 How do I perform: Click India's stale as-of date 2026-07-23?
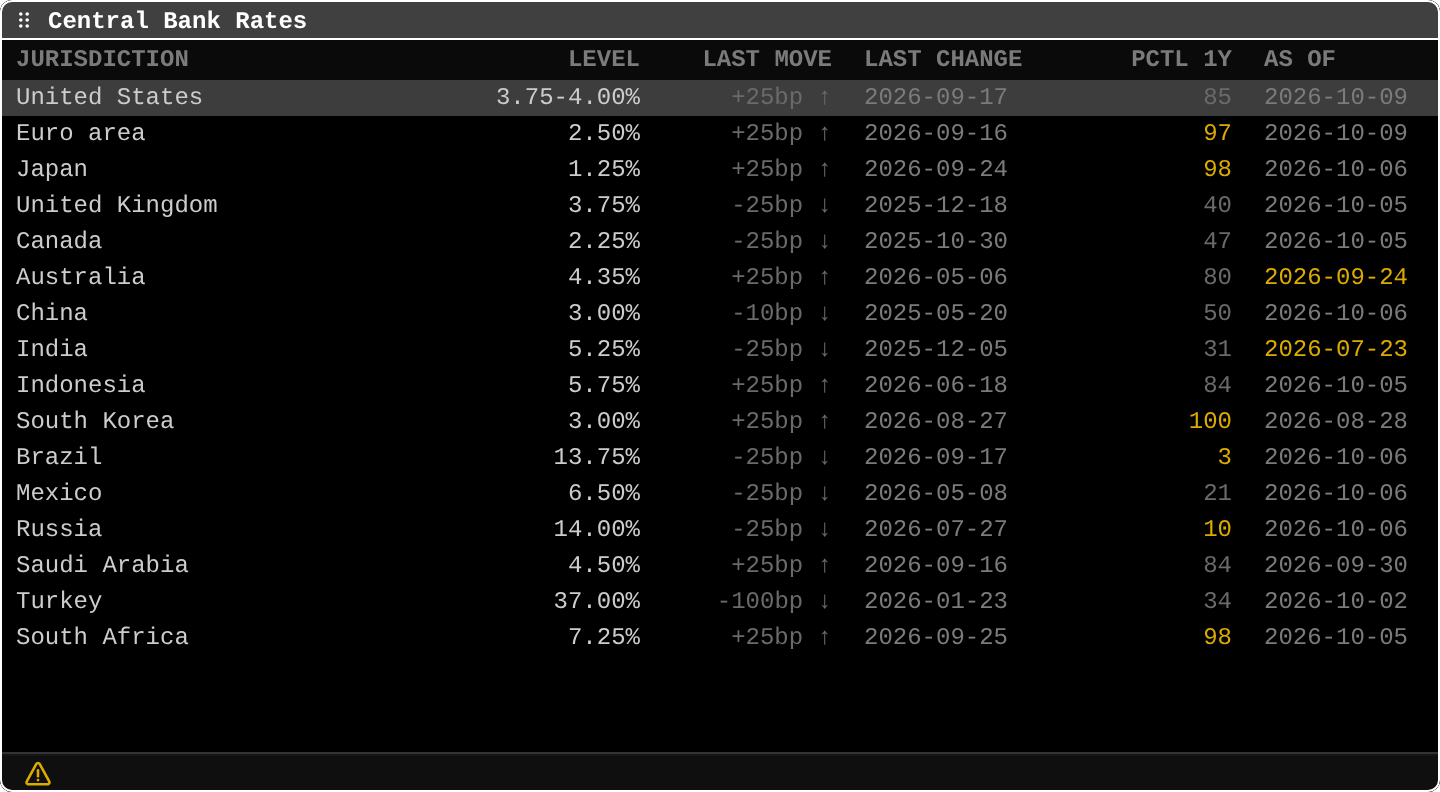pyautogui.click(x=1336, y=349)
